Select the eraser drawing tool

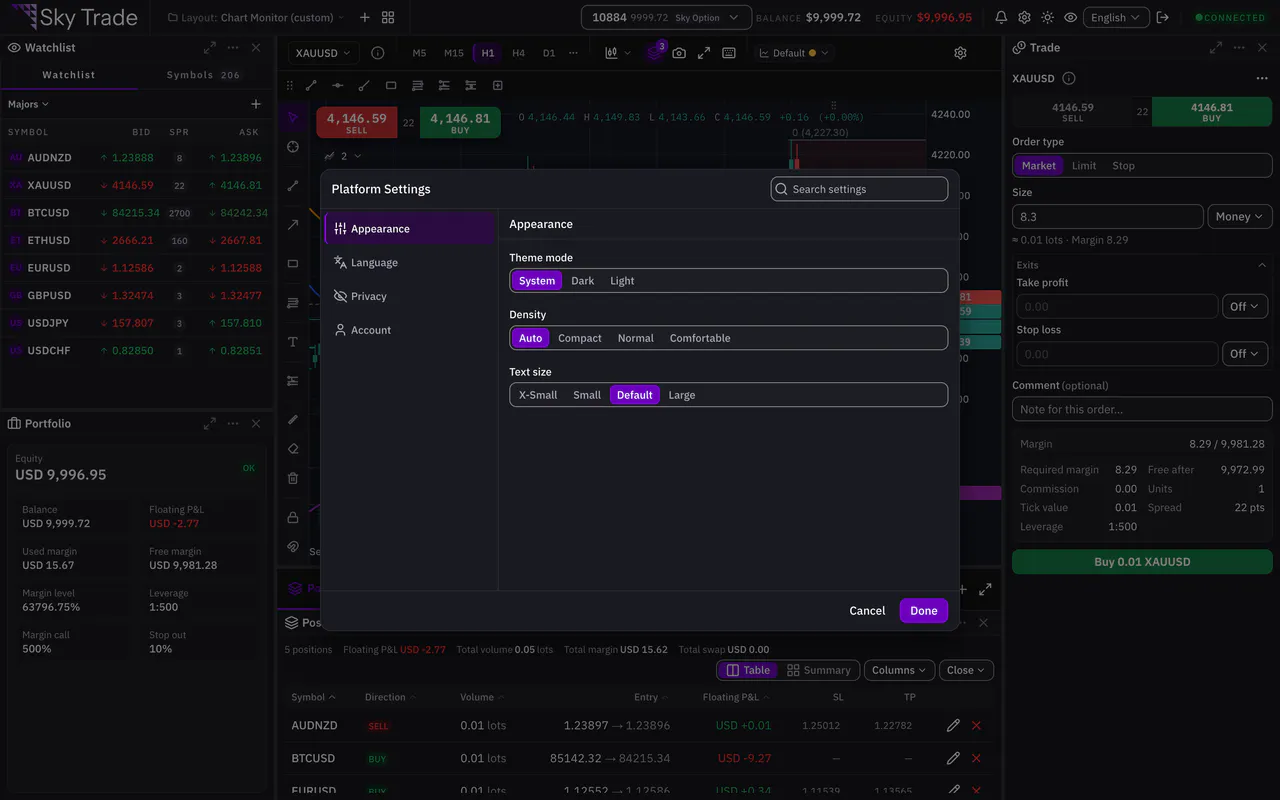293,449
